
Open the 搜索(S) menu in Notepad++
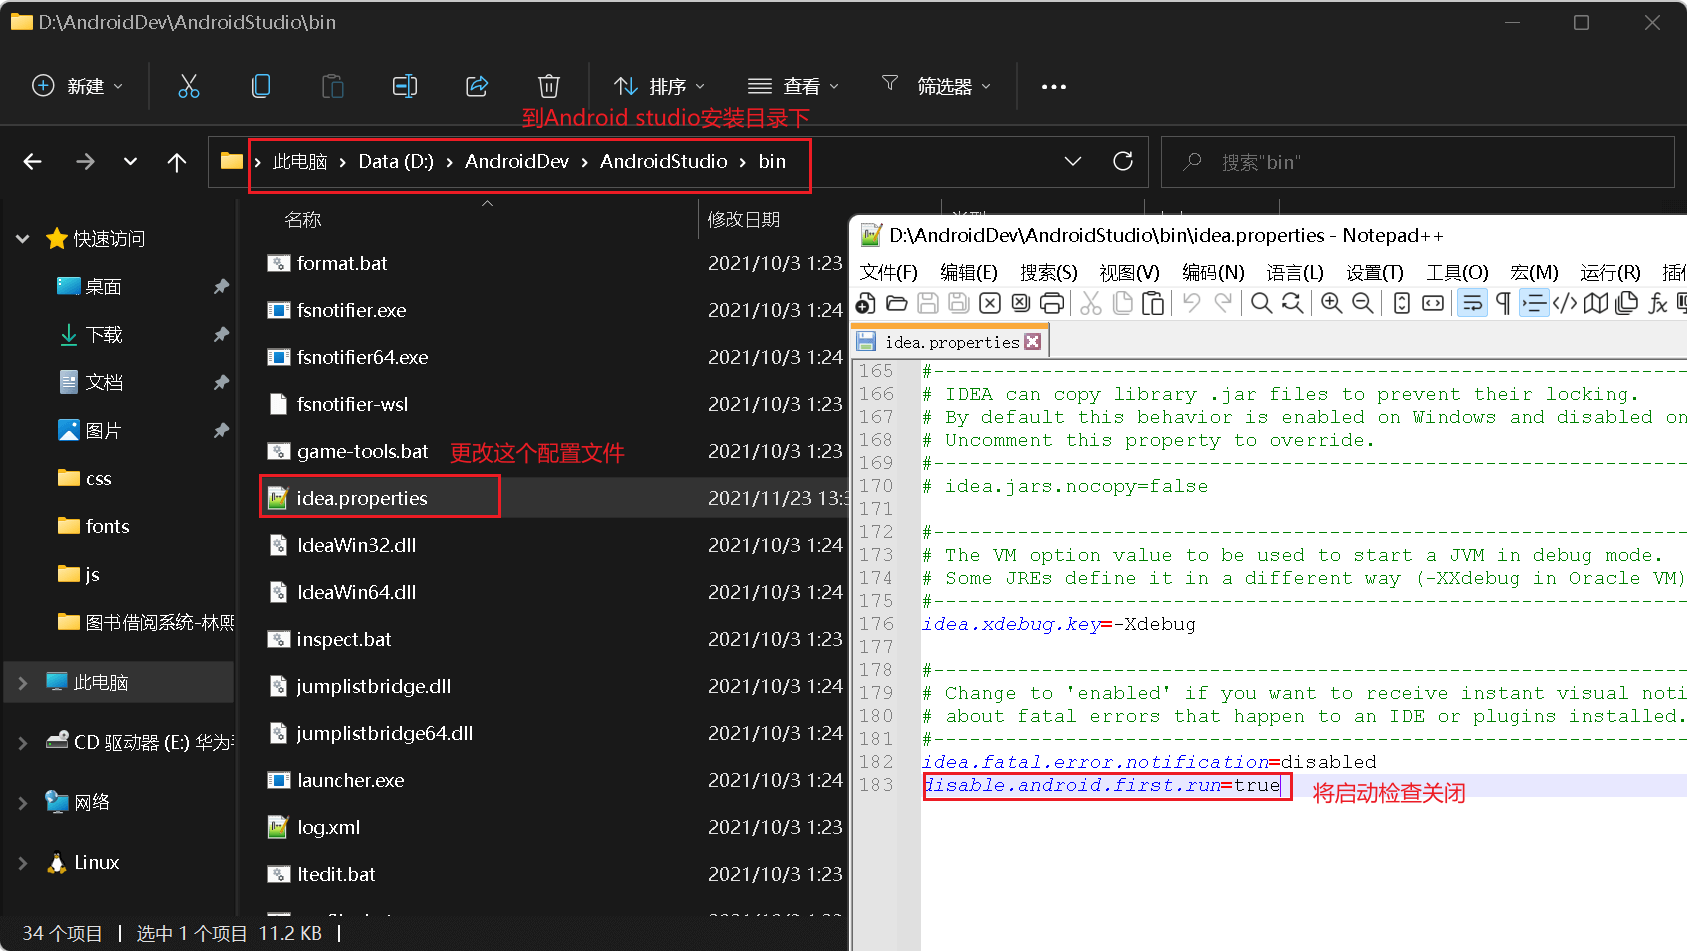coord(1049,273)
